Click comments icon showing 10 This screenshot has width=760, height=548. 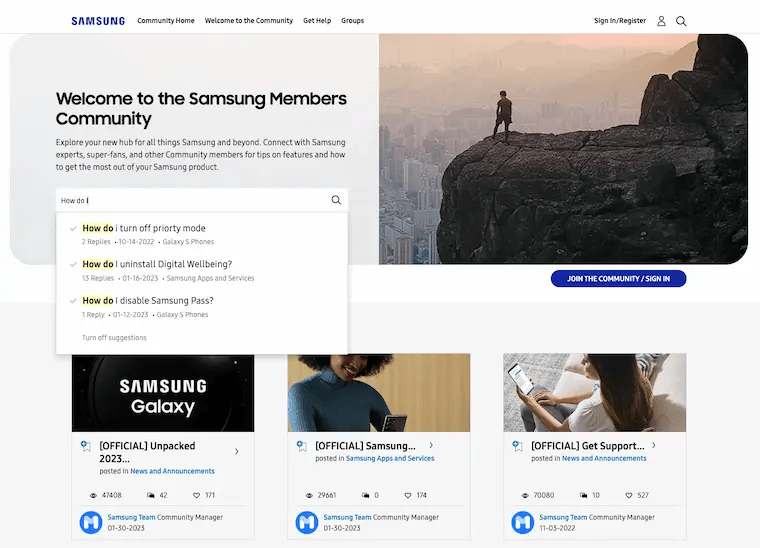click(x=583, y=495)
